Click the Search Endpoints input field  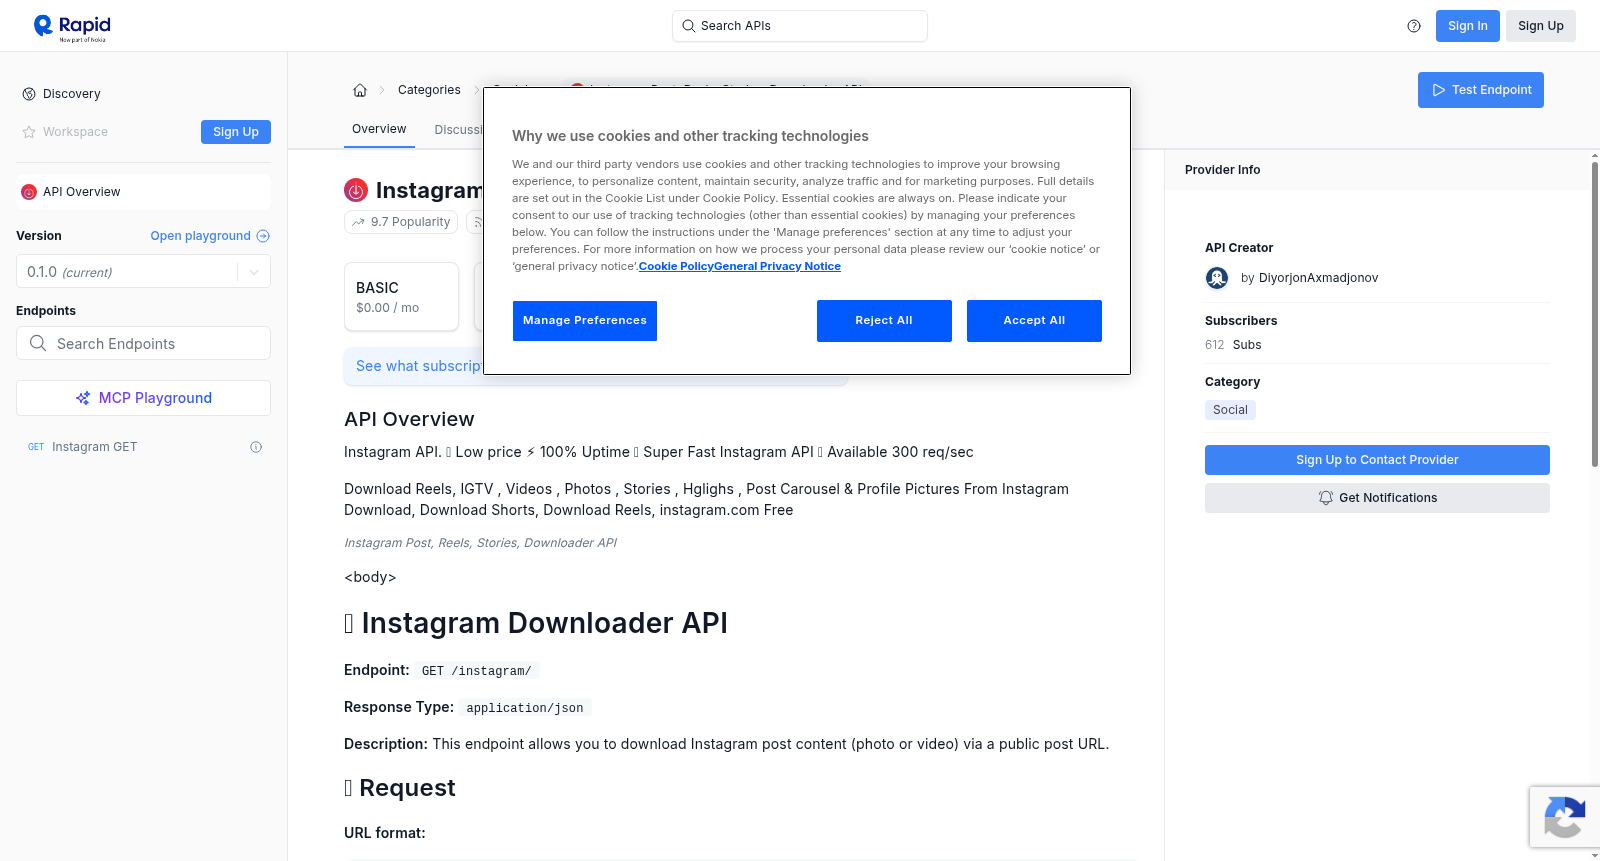point(143,343)
